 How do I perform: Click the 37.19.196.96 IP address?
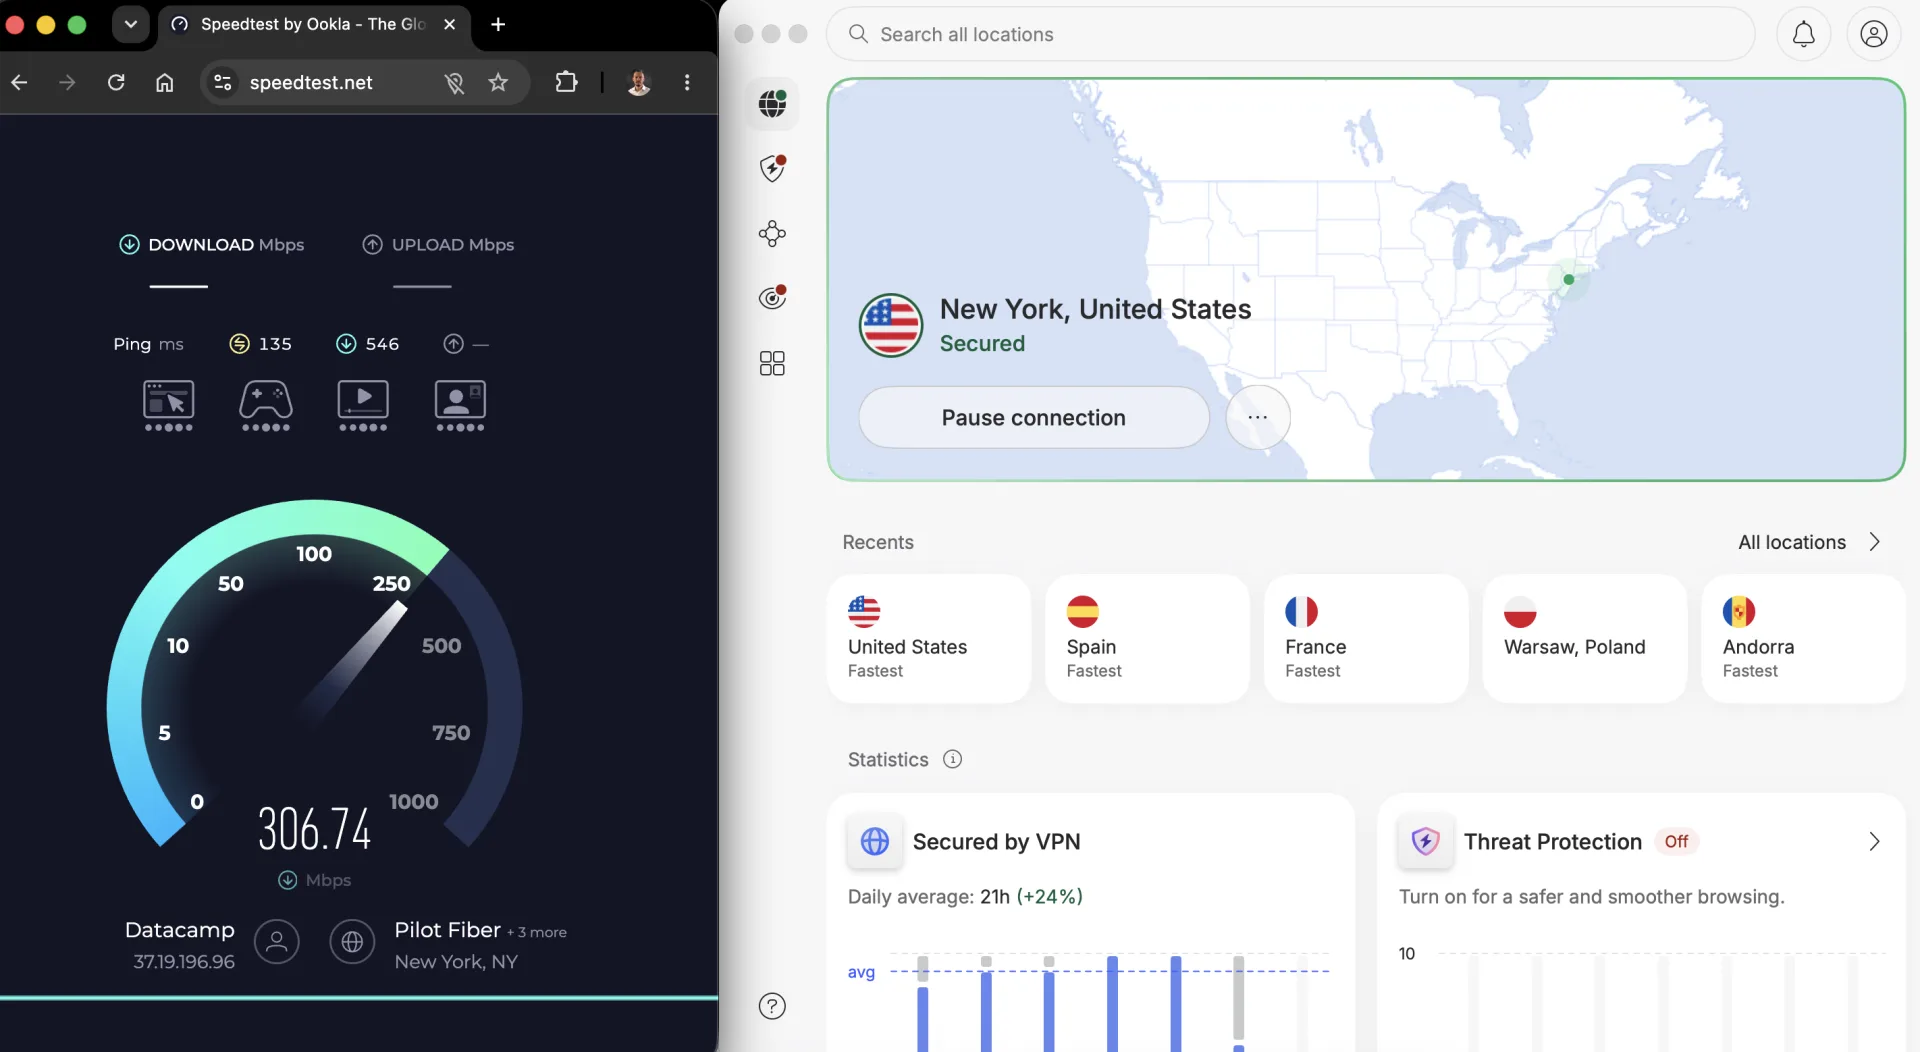point(184,962)
